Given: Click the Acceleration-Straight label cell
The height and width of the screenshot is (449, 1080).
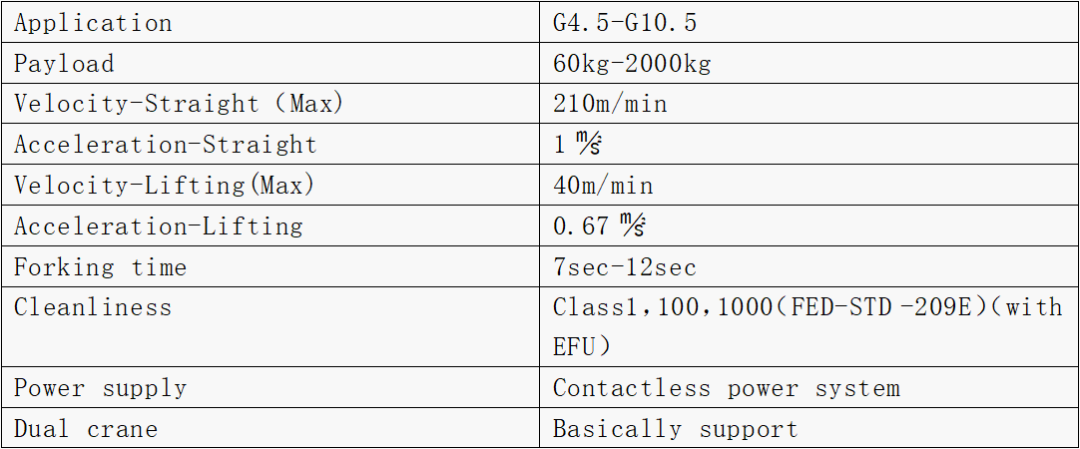Looking at the screenshot, I should (x=271, y=145).
